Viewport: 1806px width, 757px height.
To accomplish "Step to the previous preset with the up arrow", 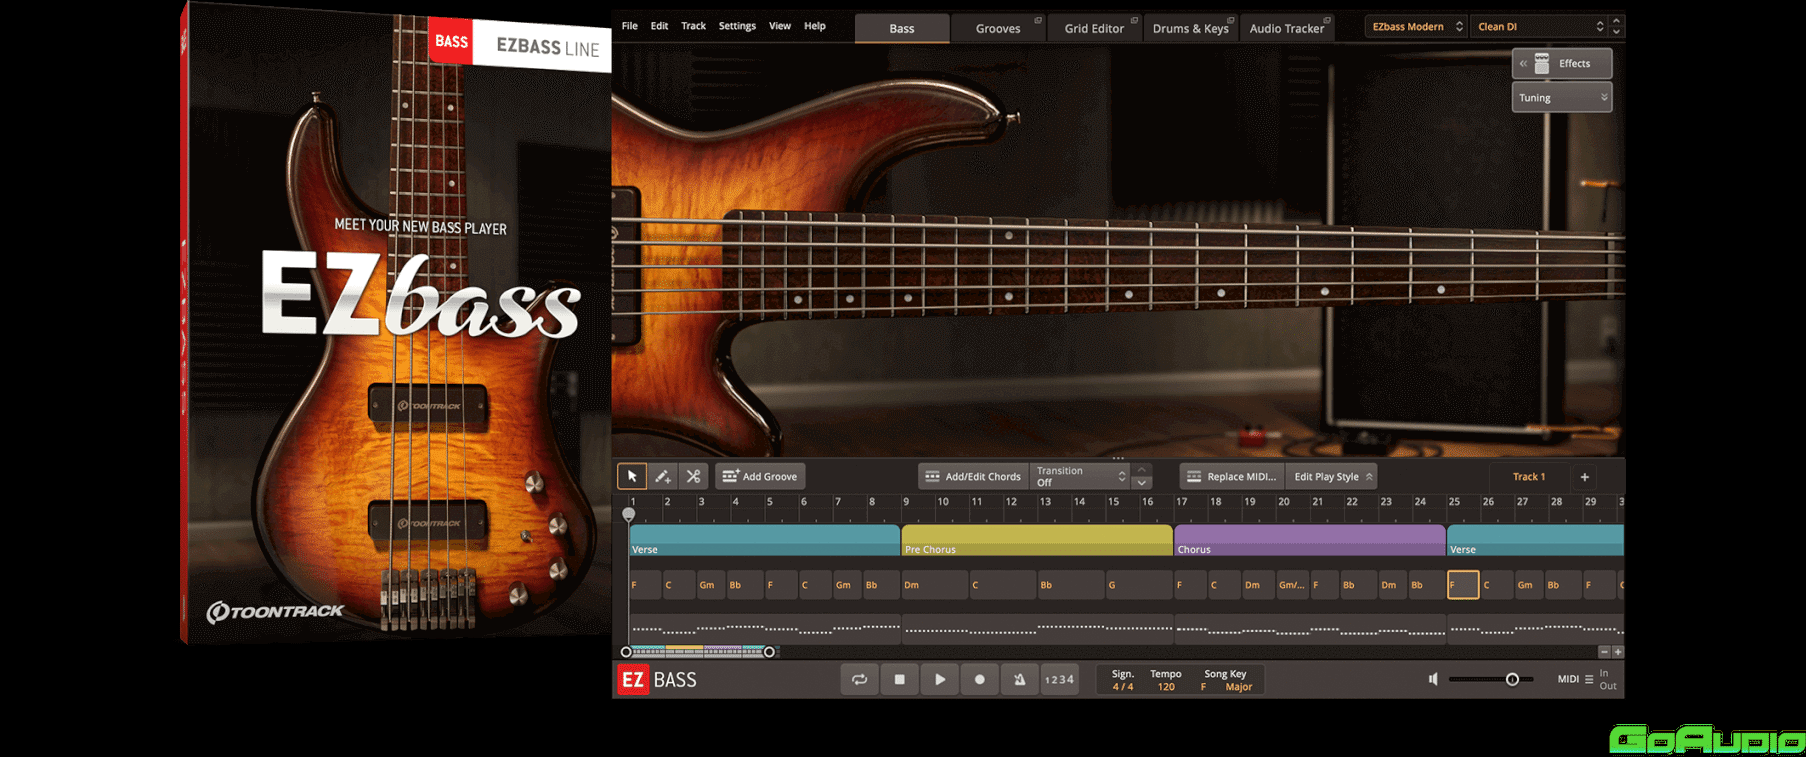I will tap(1617, 21).
